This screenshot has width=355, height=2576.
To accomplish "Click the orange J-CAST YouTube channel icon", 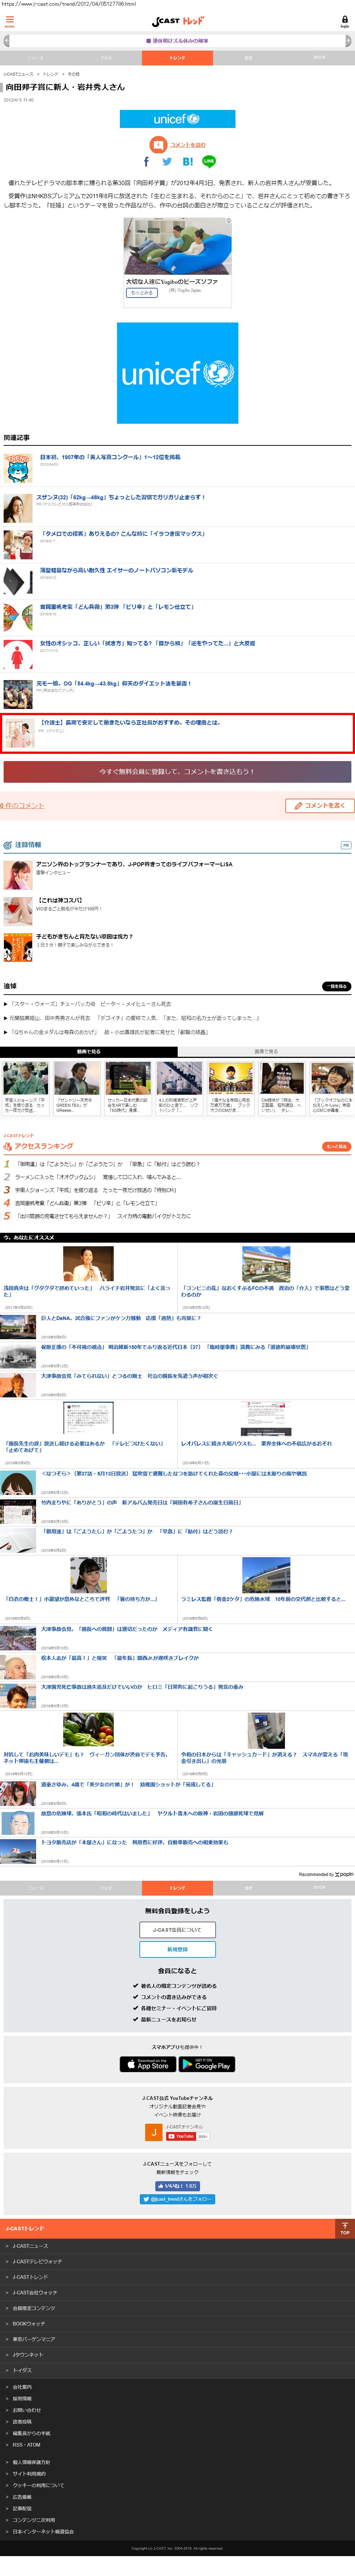I will pos(153,2132).
